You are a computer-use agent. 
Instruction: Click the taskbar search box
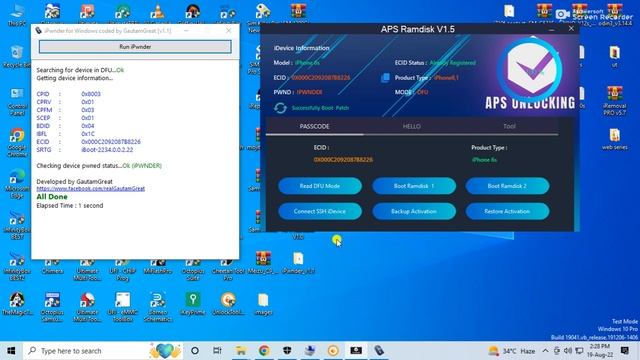coord(103,351)
